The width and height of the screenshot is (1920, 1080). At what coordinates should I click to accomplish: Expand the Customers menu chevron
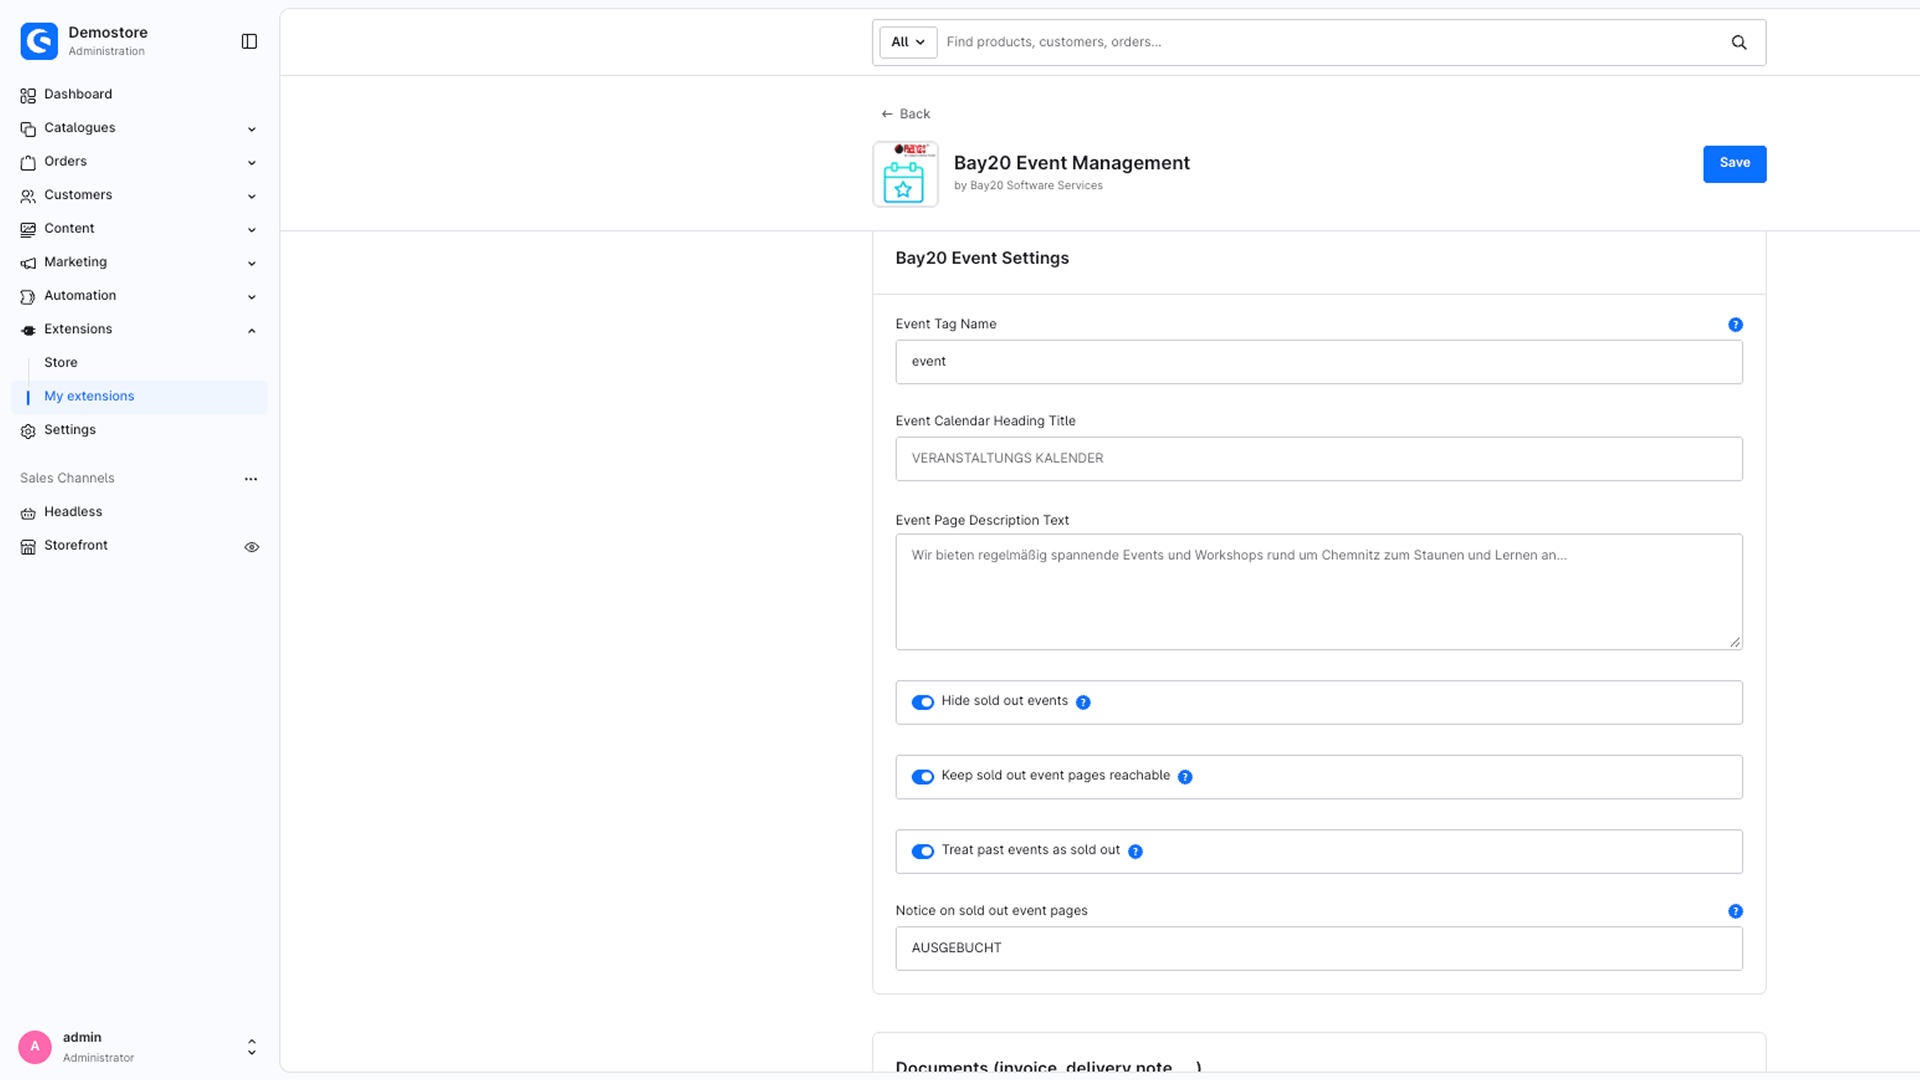[x=252, y=196]
